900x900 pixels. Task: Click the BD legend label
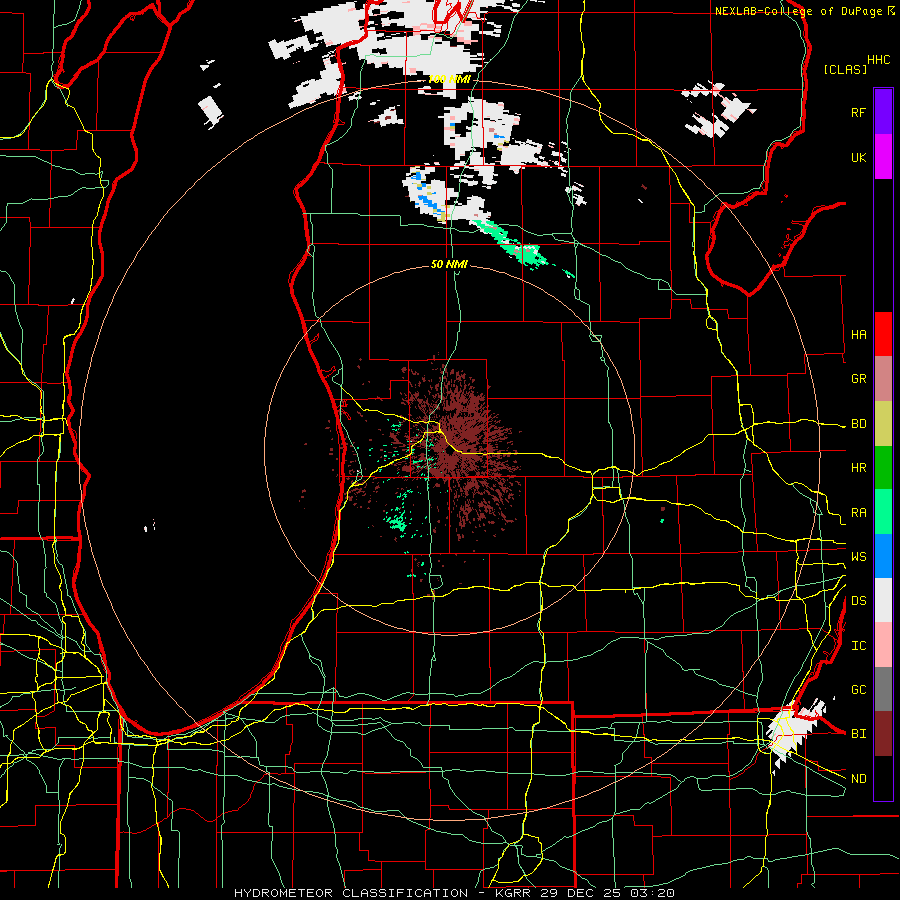[858, 424]
